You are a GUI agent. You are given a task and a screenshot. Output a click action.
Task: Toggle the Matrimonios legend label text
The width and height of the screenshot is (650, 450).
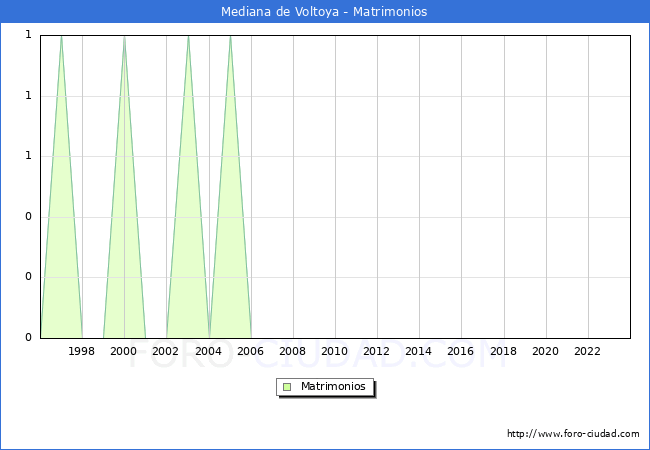[x=333, y=386]
